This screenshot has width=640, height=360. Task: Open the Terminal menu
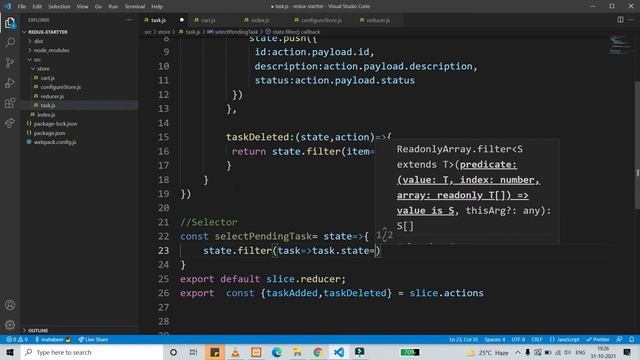pos(135,7)
